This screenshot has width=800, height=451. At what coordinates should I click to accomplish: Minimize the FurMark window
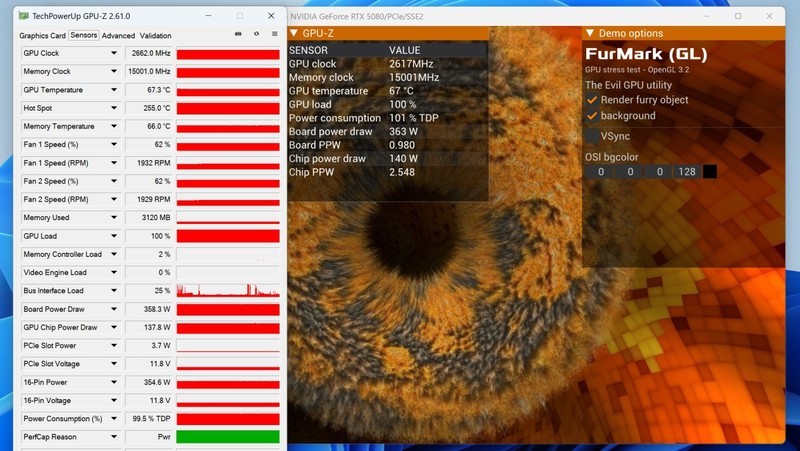coord(707,16)
